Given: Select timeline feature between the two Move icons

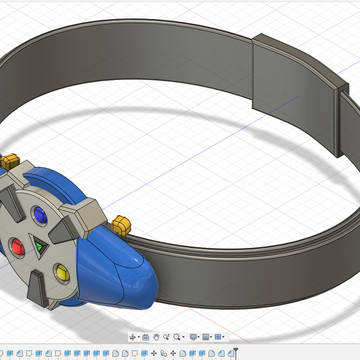Looking at the screenshot, I should point(164,353).
